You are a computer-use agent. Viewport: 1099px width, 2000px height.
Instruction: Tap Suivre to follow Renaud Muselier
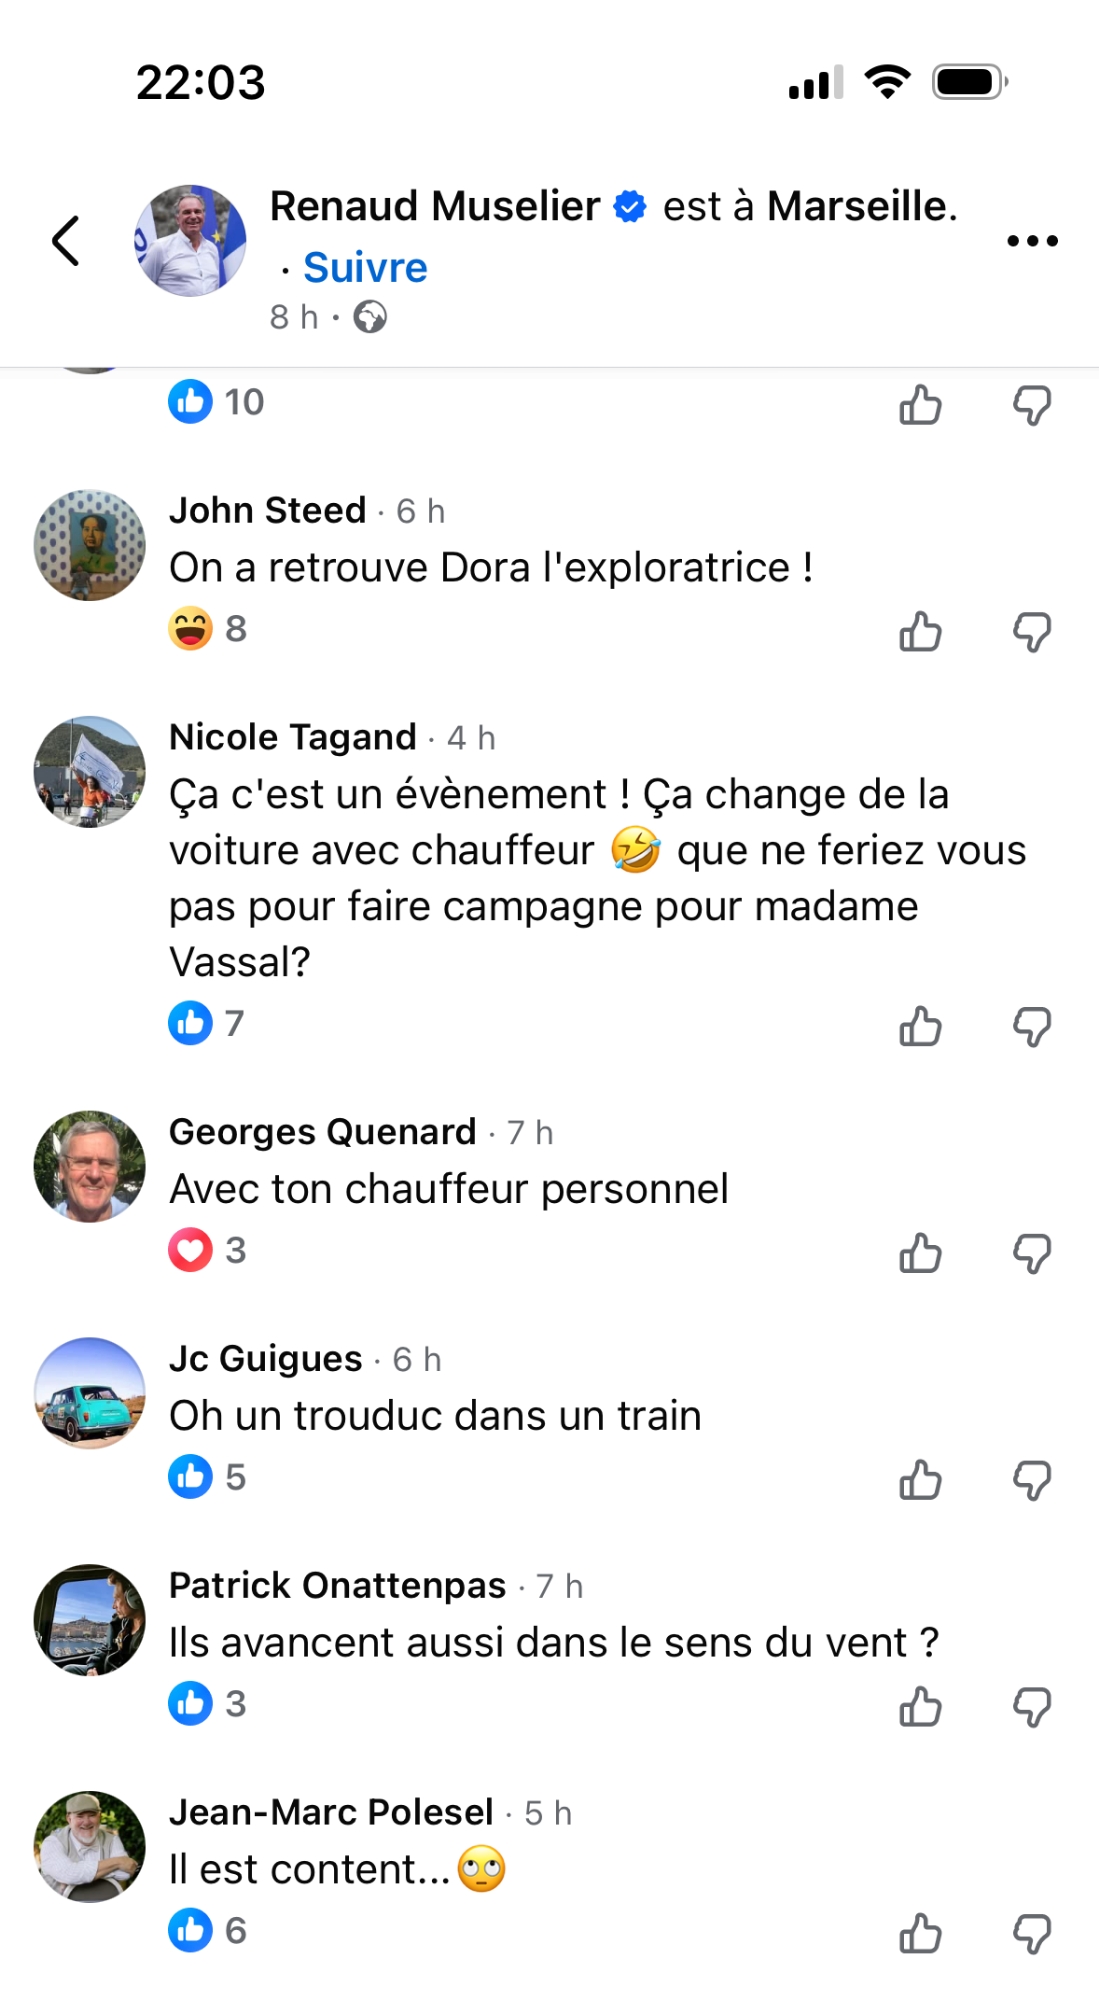365,268
